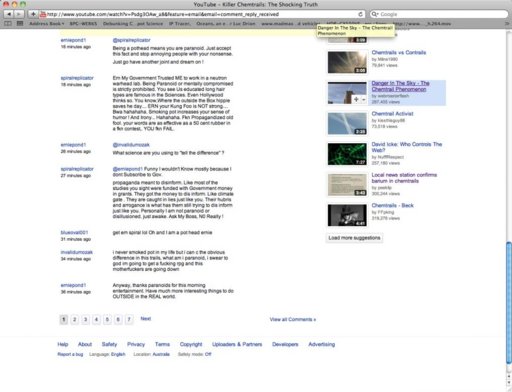
Task: Open the Reading List bookmarks icon
Action: coord(8,24)
